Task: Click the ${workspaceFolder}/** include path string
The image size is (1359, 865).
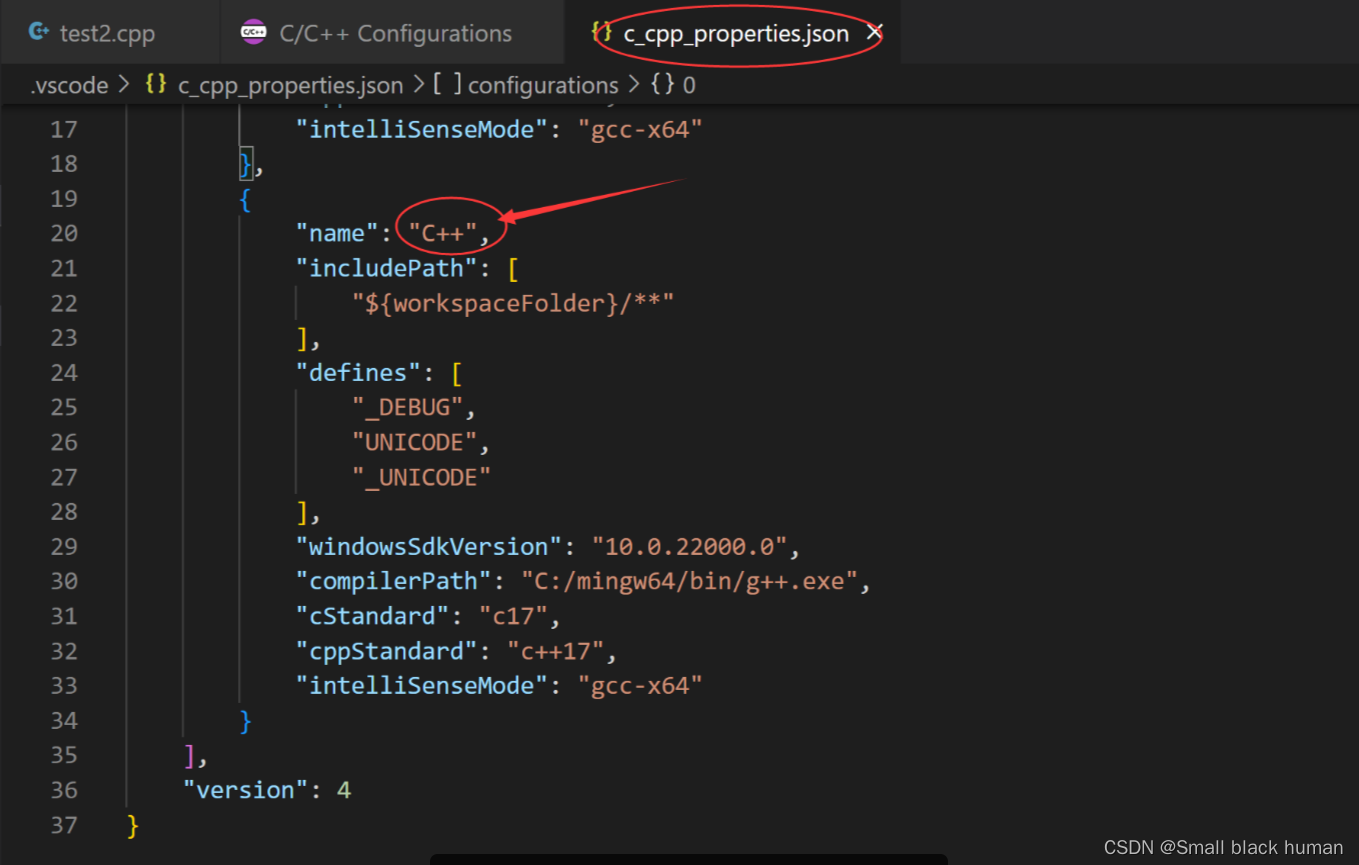Action: click(x=512, y=303)
